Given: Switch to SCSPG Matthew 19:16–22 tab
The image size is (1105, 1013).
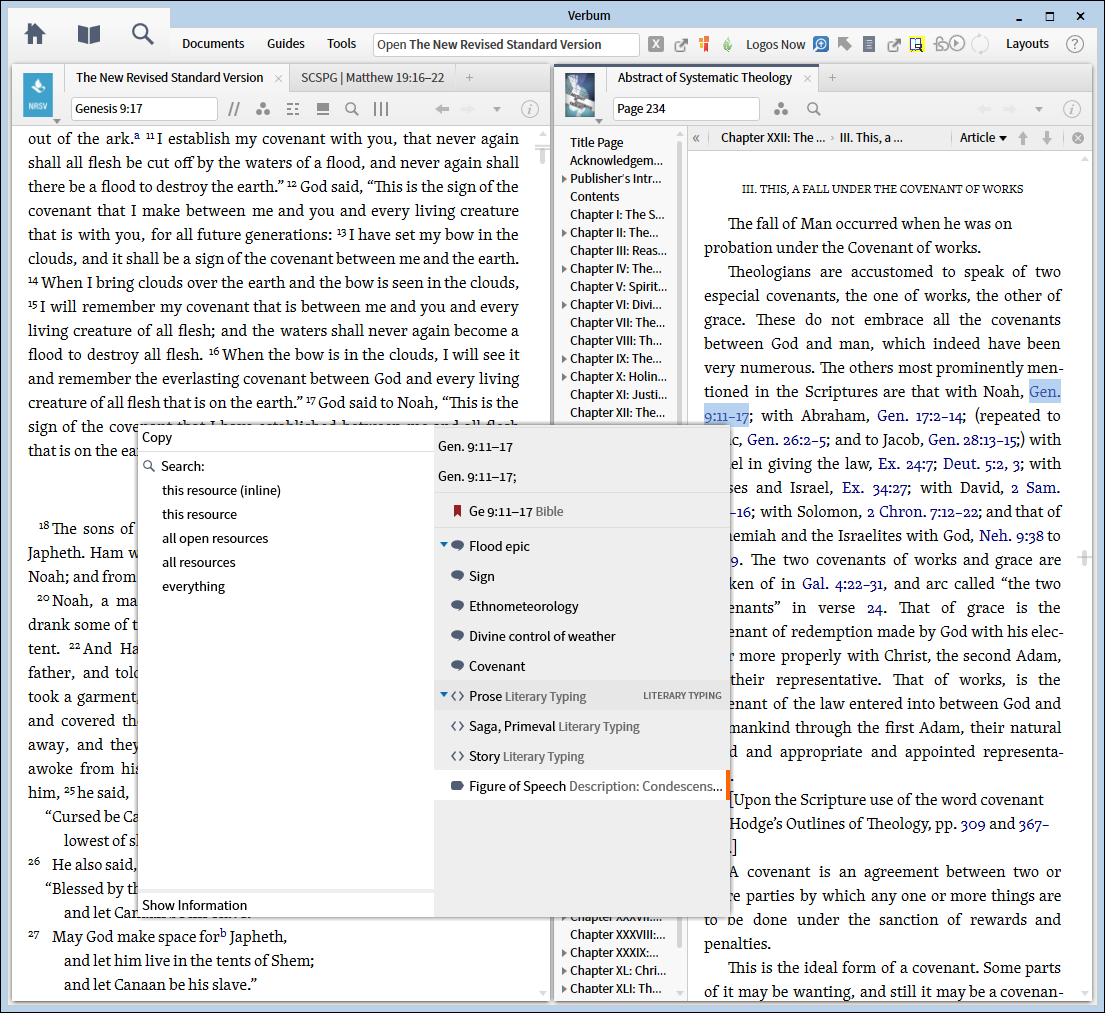Looking at the screenshot, I should tap(372, 78).
